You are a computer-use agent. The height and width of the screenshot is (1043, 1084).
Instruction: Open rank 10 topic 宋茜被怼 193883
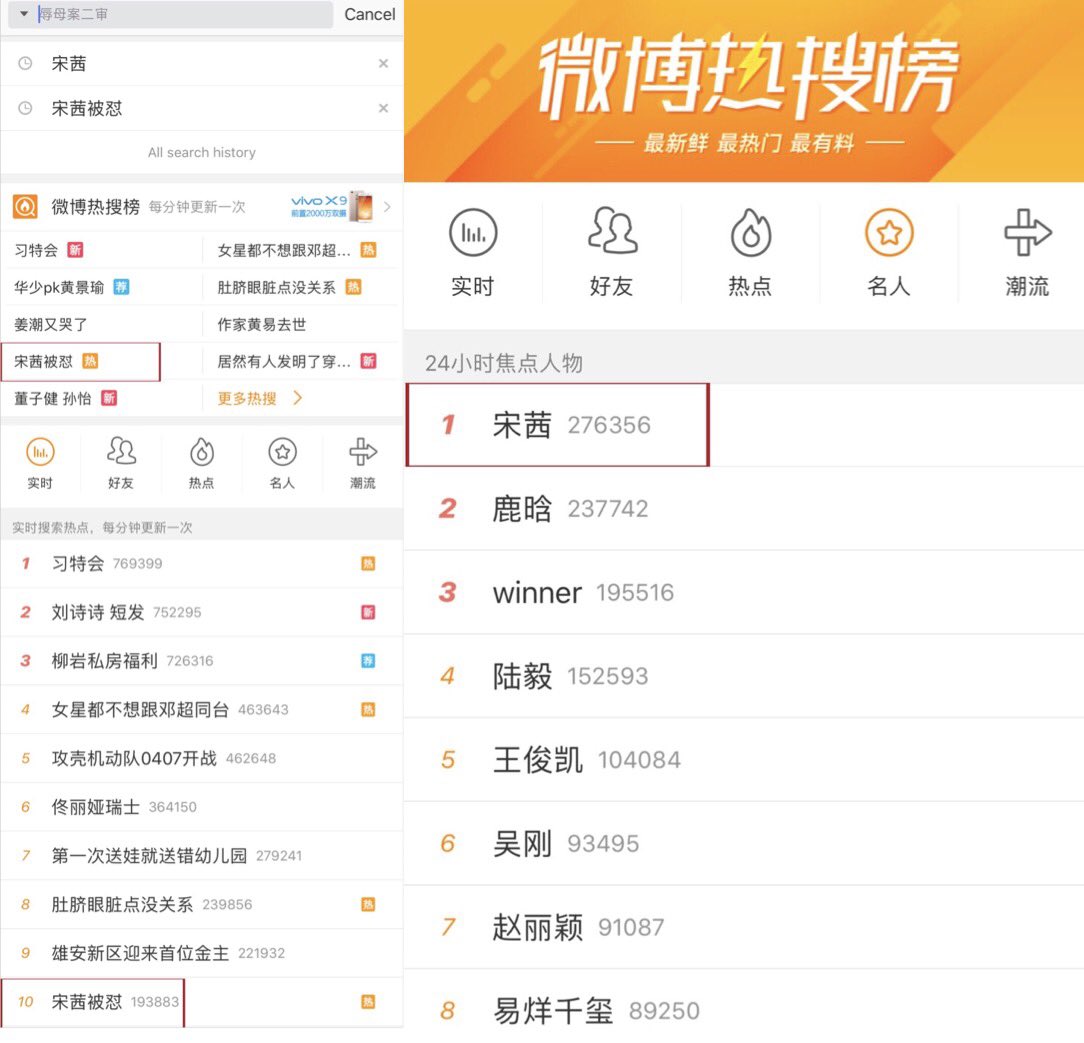click(x=201, y=1002)
